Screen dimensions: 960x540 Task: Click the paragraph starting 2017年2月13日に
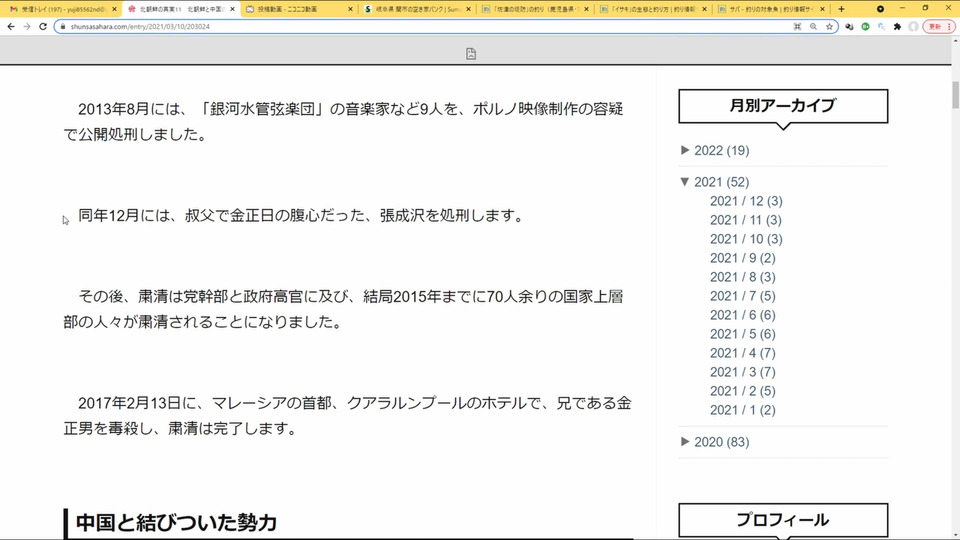coord(347,416)
